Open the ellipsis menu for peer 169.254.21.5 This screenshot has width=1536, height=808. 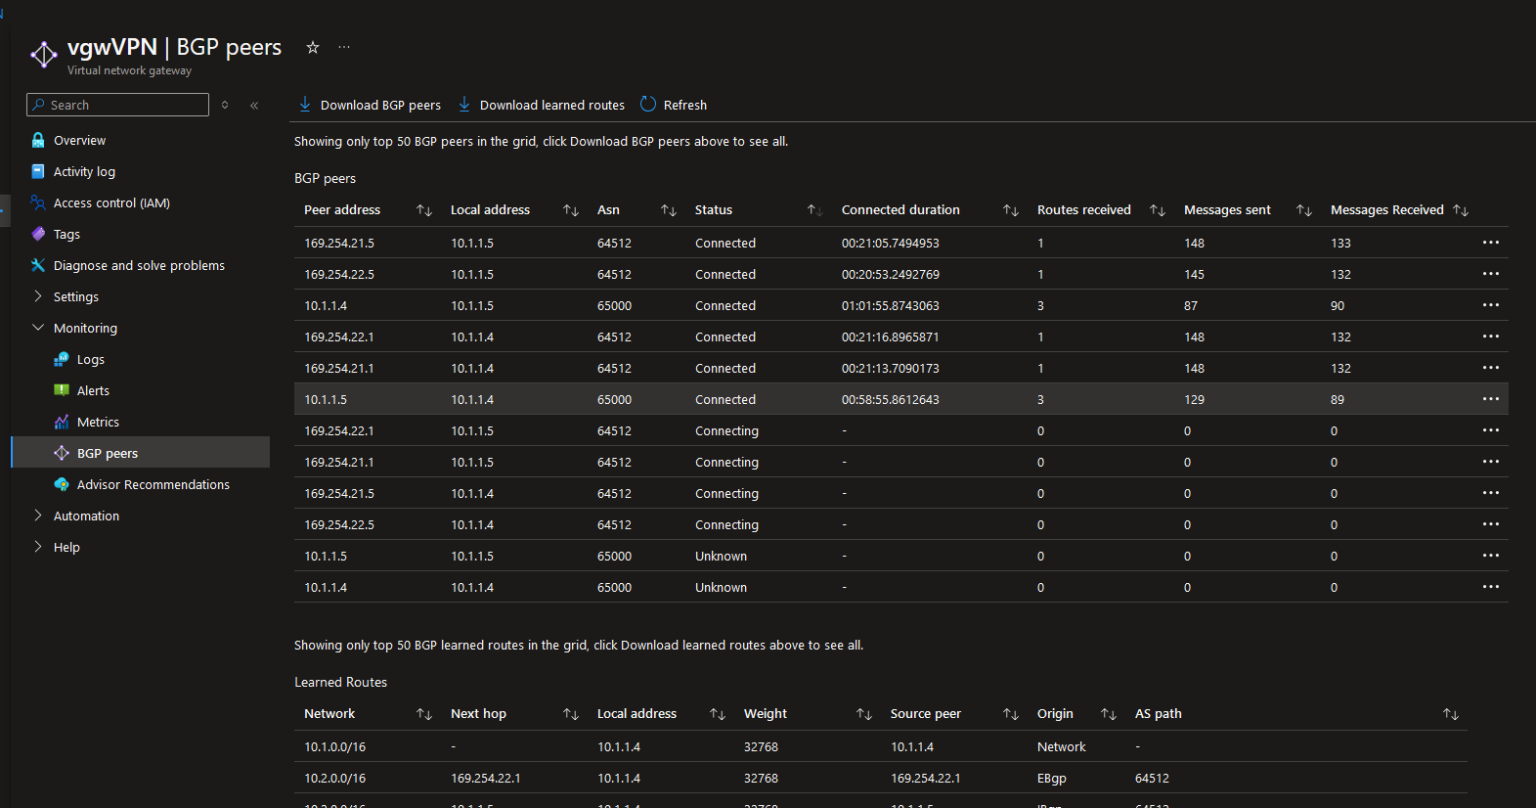pos(1491,242)
